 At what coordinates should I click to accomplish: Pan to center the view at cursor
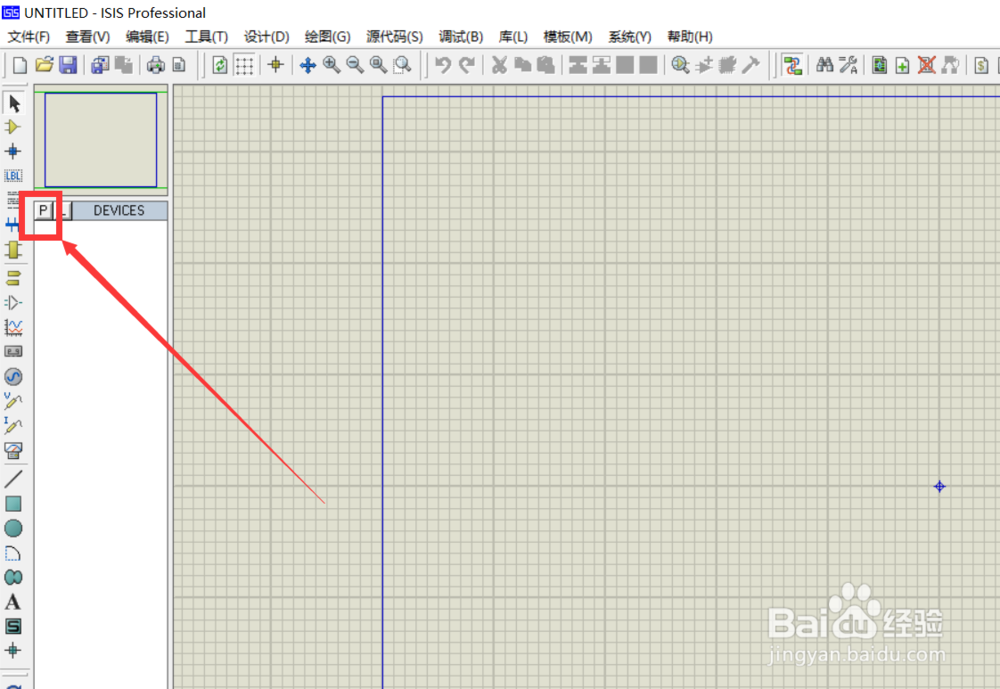tap(308, 65)
